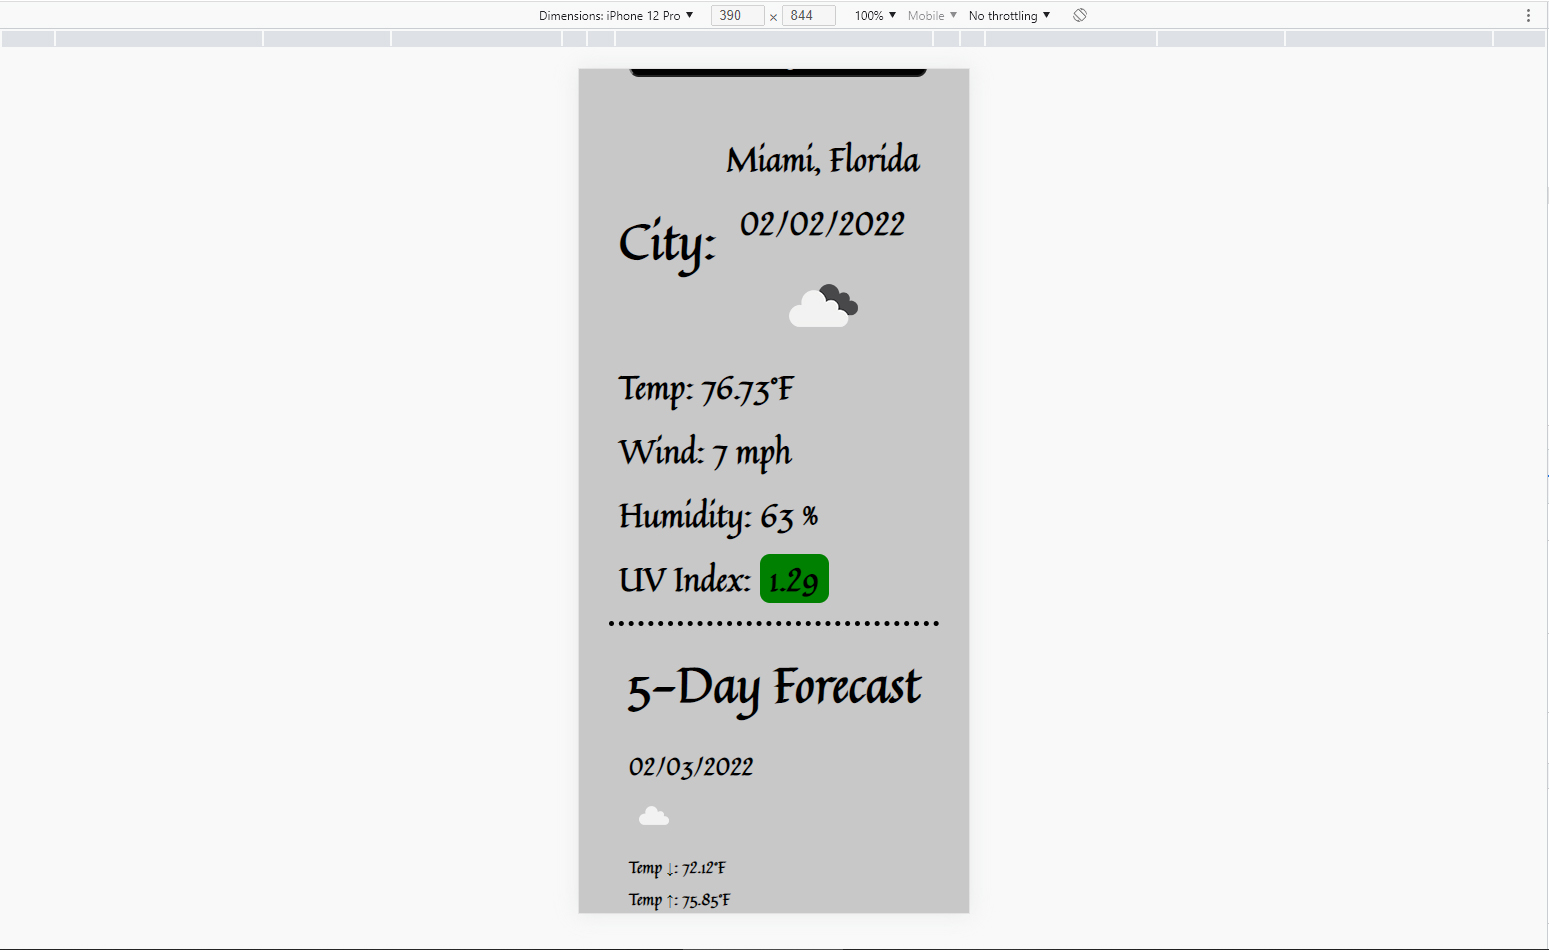The image size is (1549, 950).
Task: Click the Wind: 7 mph reading
Action: point(705,452)
